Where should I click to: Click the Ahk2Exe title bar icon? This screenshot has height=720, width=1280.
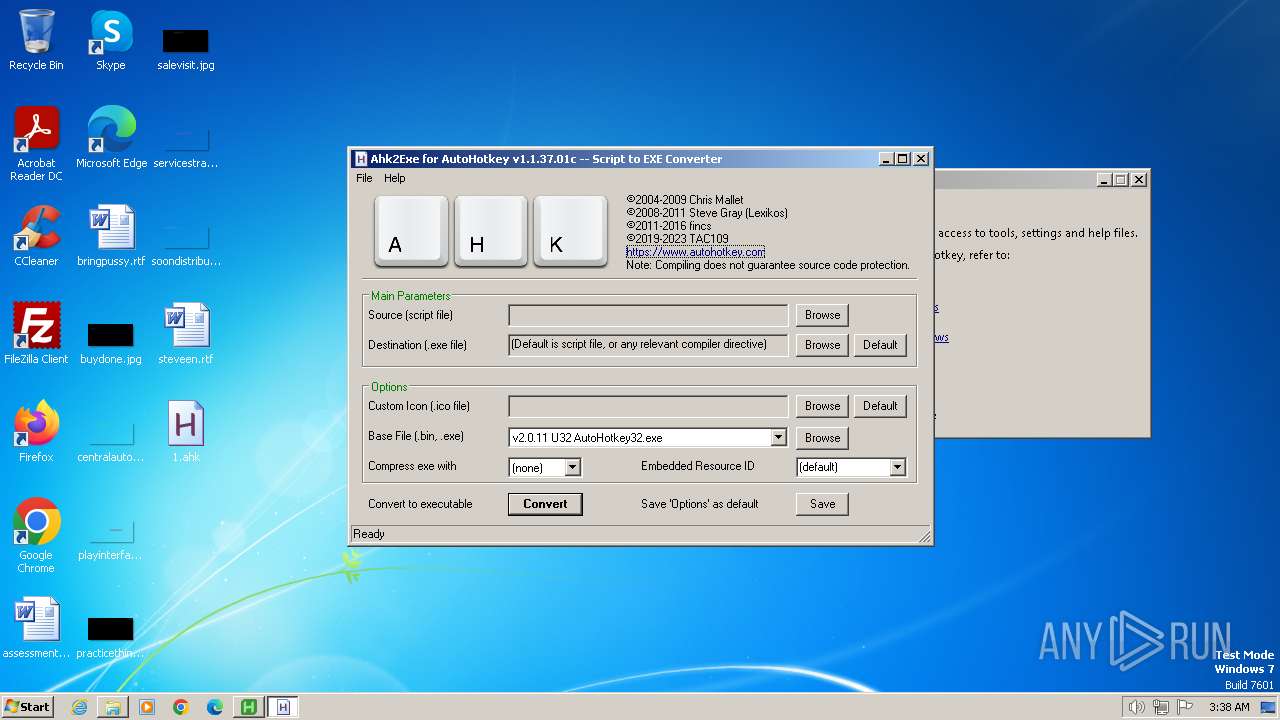coord(361,159)
